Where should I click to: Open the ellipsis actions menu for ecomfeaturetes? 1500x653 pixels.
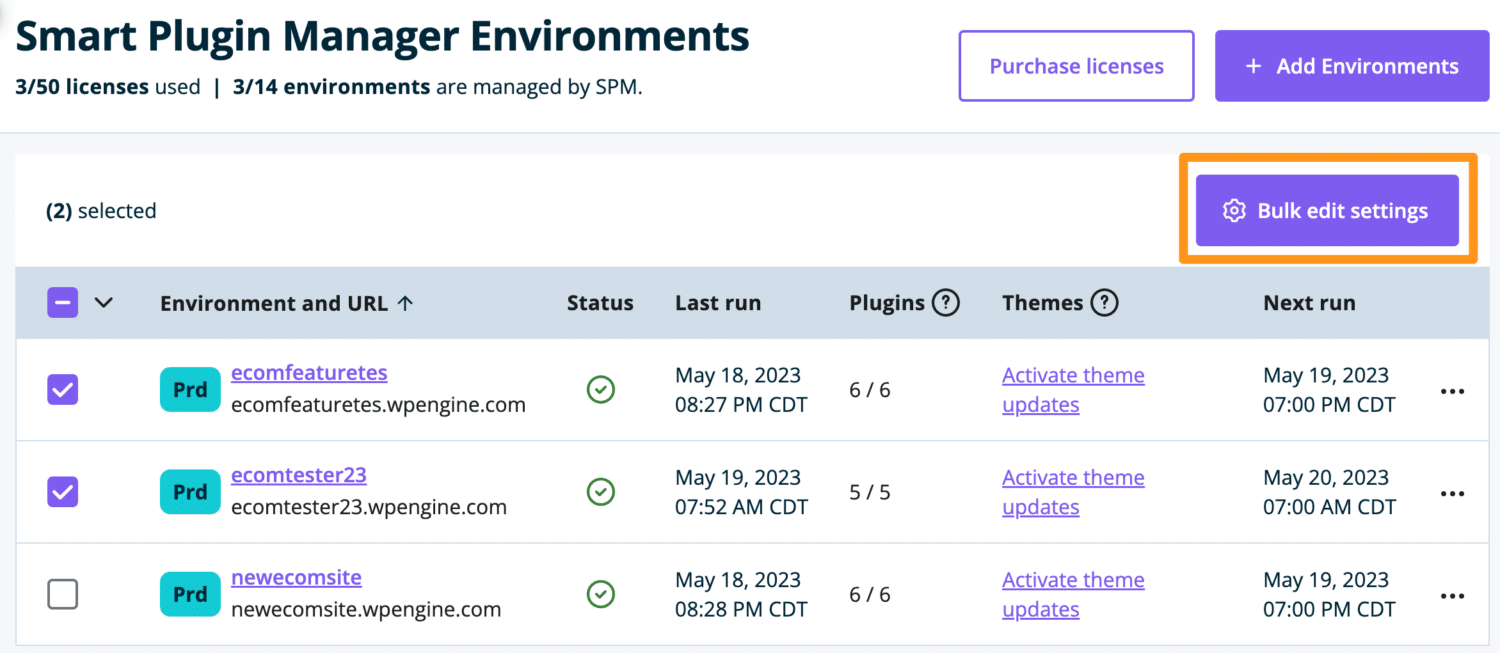[x=1452, y=391]
